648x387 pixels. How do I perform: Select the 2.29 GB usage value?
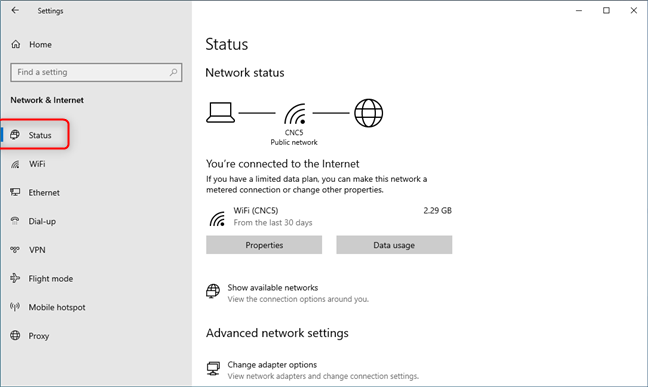click(x=438, y=210)
